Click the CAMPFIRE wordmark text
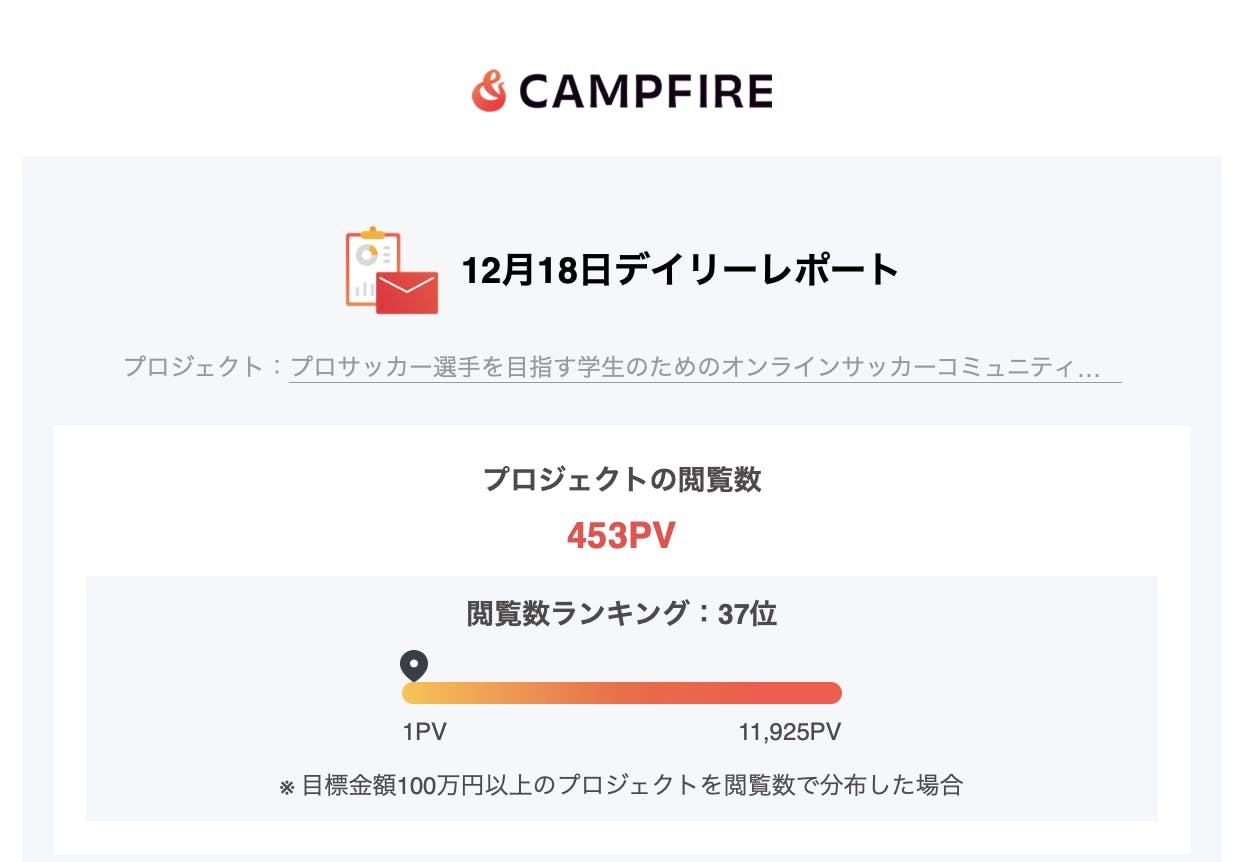Image resolution: width=1244 pixels, height=862 pixels. point(646,93)
